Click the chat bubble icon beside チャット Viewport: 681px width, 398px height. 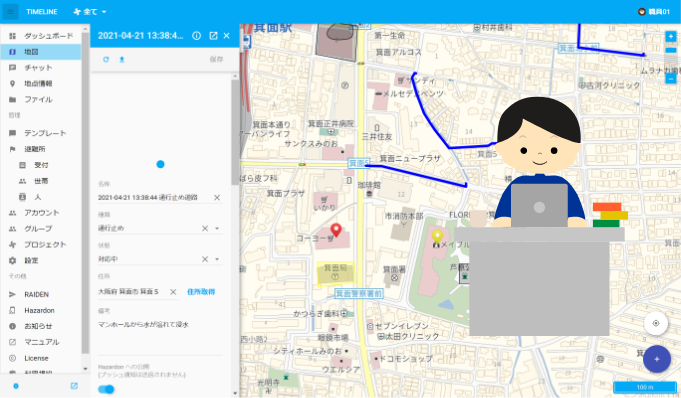(13, 68)
